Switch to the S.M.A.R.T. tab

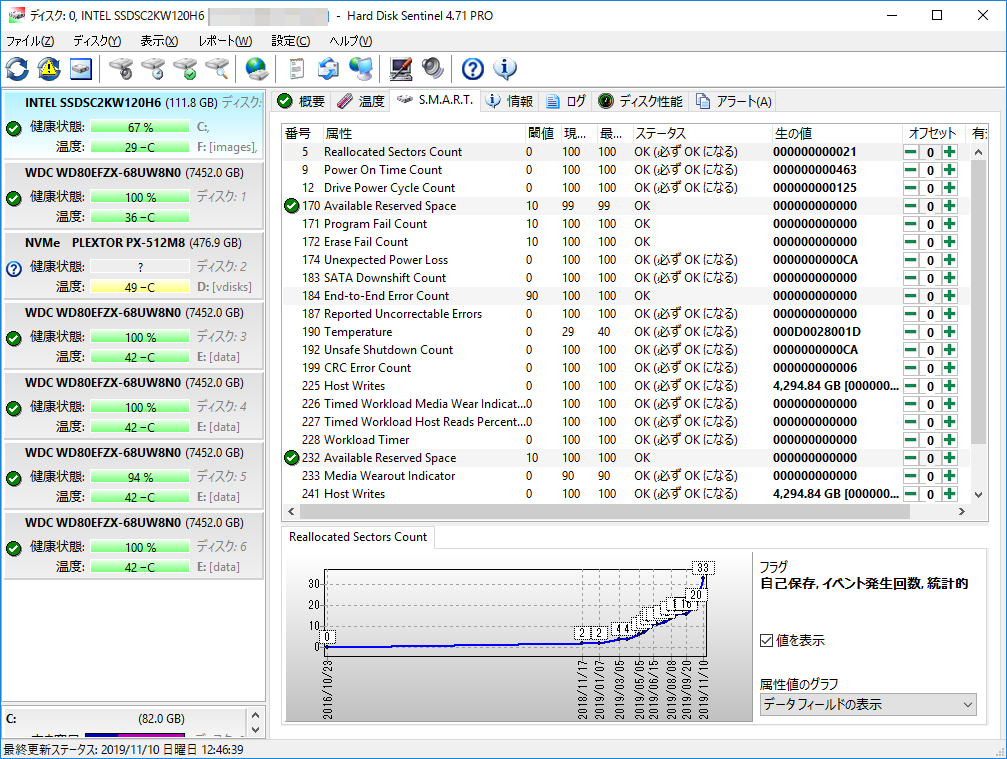pos(435,100)
